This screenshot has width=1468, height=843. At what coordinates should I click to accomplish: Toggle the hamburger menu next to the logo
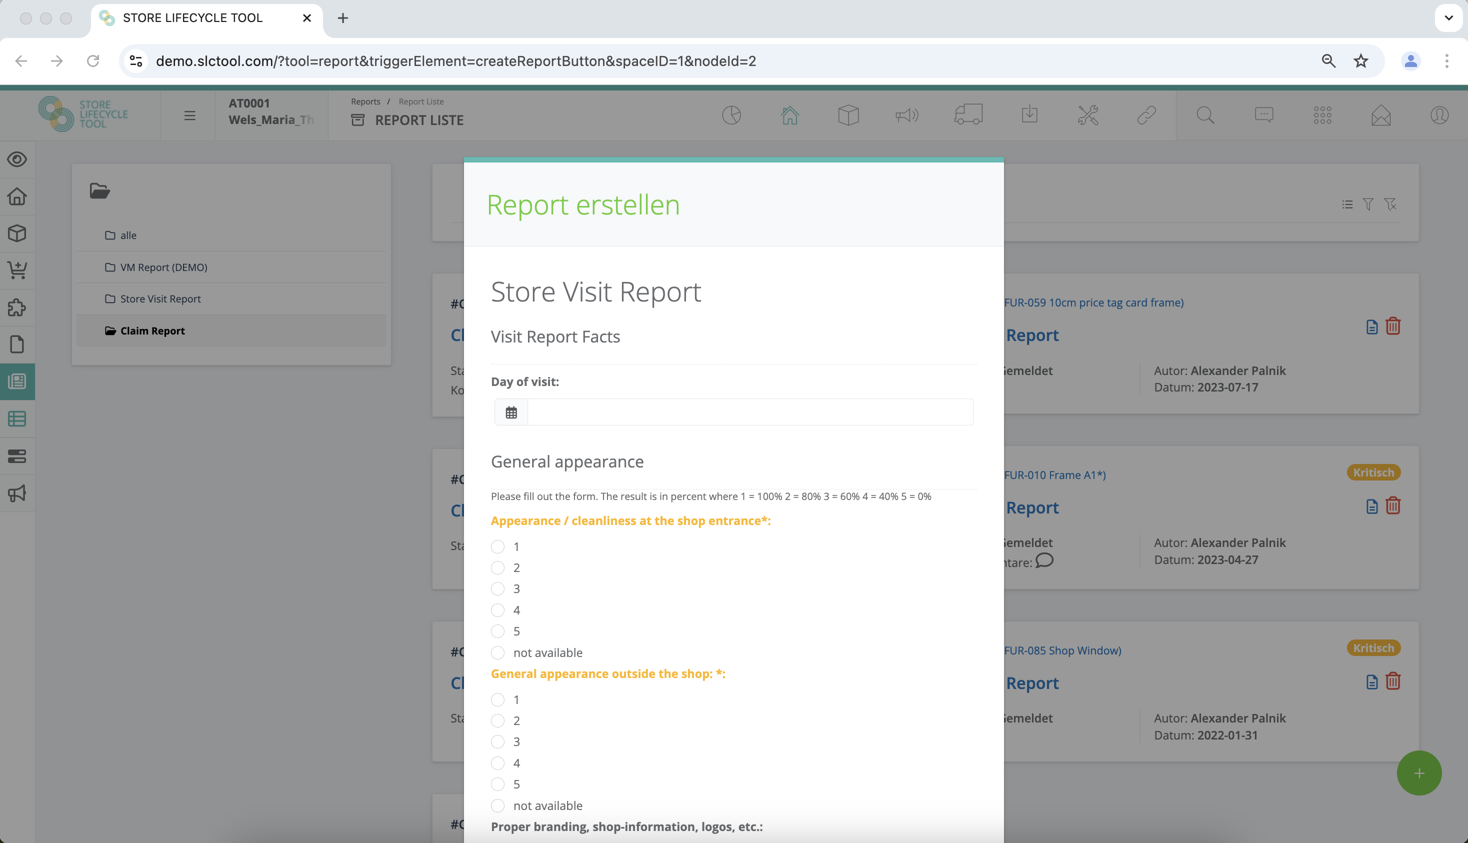click(189, 116)
